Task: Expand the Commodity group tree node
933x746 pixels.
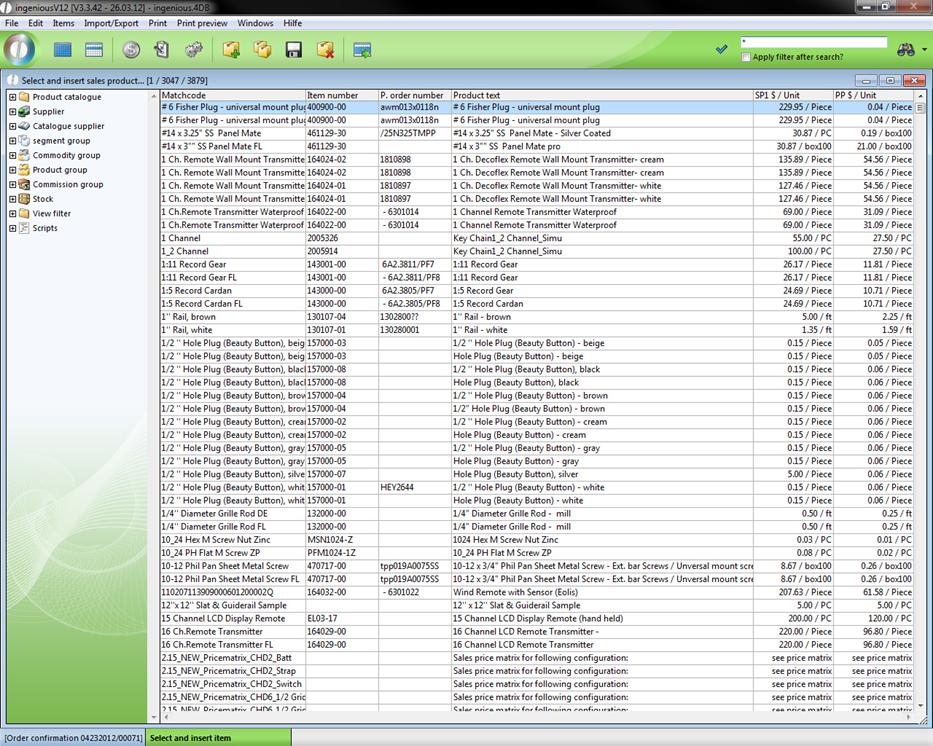Action: coord(12,155)
